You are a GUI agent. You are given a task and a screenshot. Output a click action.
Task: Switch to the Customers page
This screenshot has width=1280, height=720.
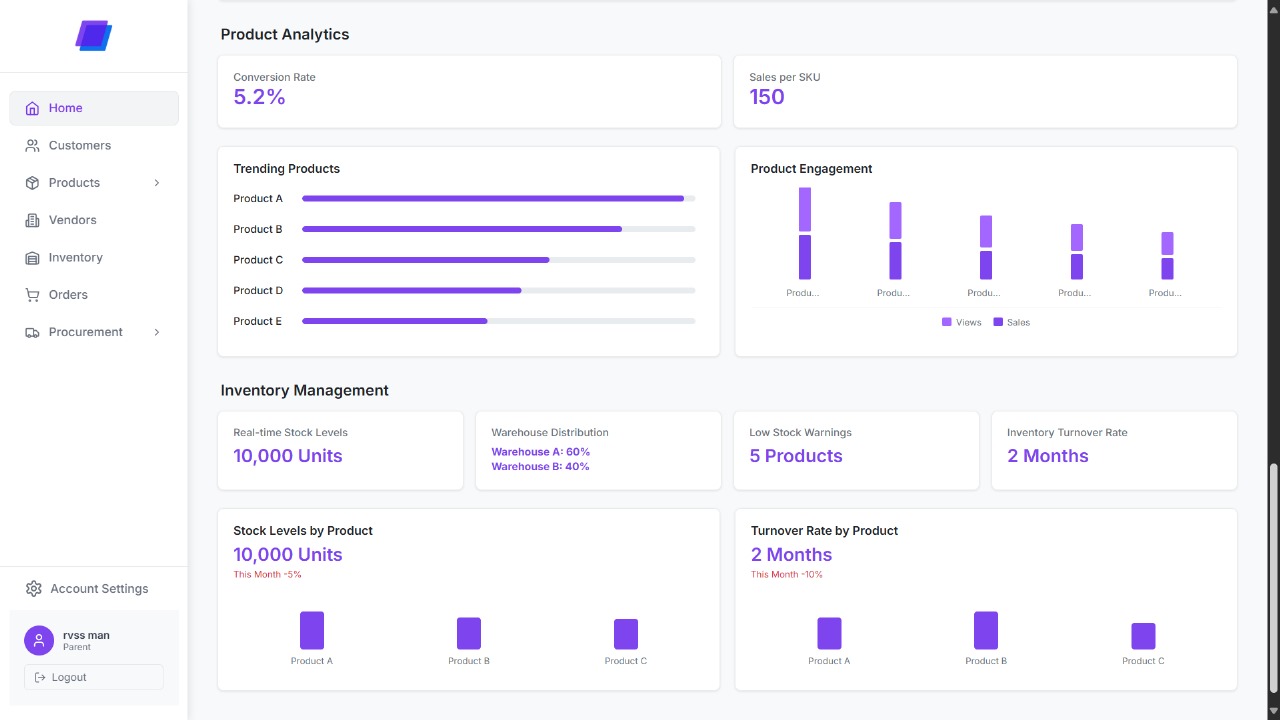(80, 145)
